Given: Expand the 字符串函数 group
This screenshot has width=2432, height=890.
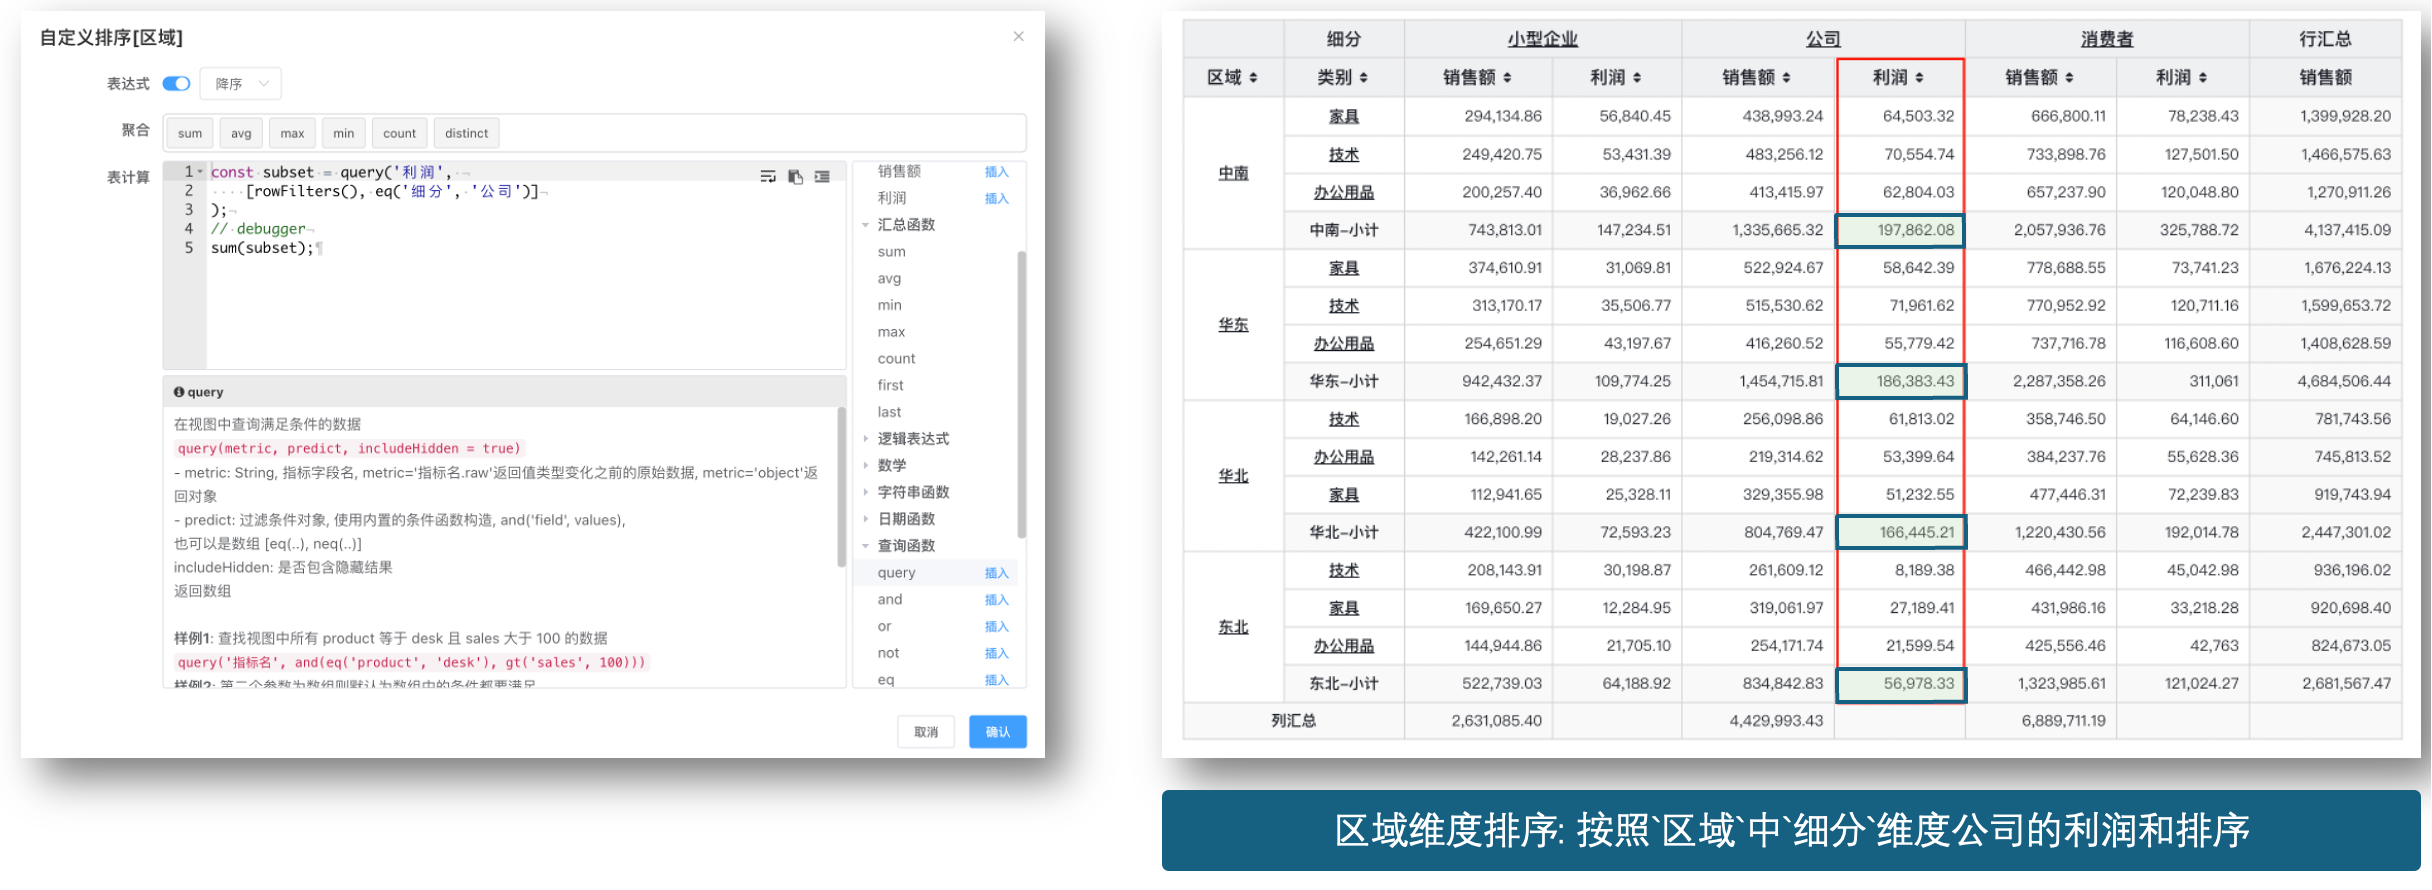Looking at the screenshot, I should pos(865,492).
